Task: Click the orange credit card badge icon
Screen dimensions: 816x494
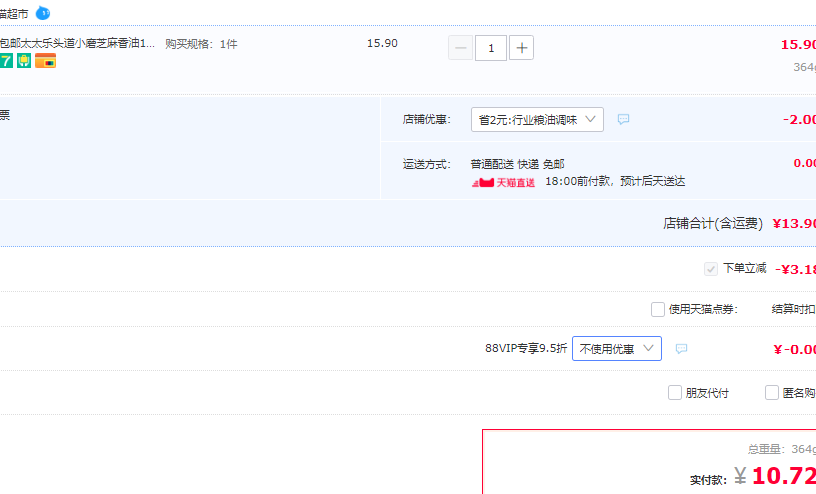Action: [x=45, y=61]
